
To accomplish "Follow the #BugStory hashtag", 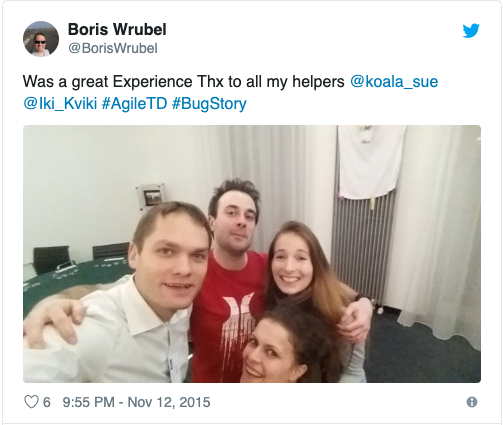I will 209,104.
